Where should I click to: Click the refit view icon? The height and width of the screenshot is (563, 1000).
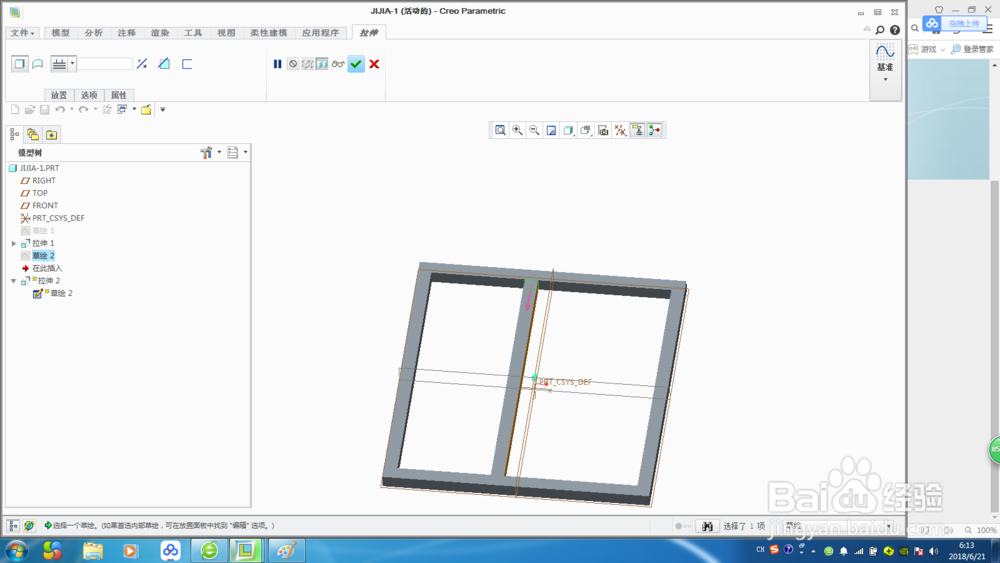(x=501, y=131)
